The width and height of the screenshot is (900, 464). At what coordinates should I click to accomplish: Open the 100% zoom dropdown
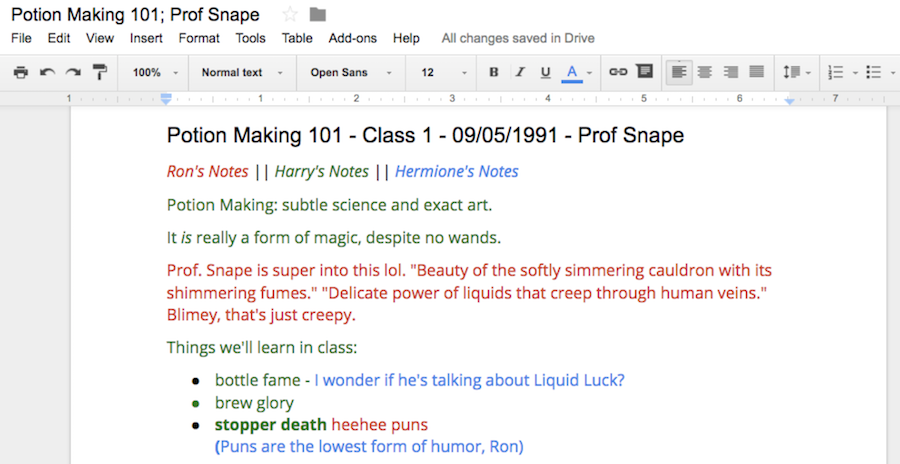(156, 72)
